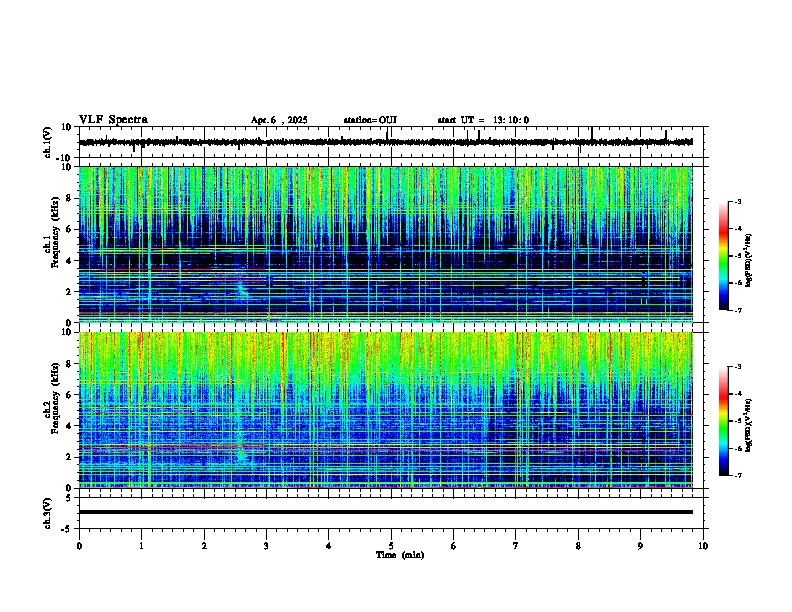Click the time axis tick label "3"
Screen dimensions: 792x612
(266, 546)
